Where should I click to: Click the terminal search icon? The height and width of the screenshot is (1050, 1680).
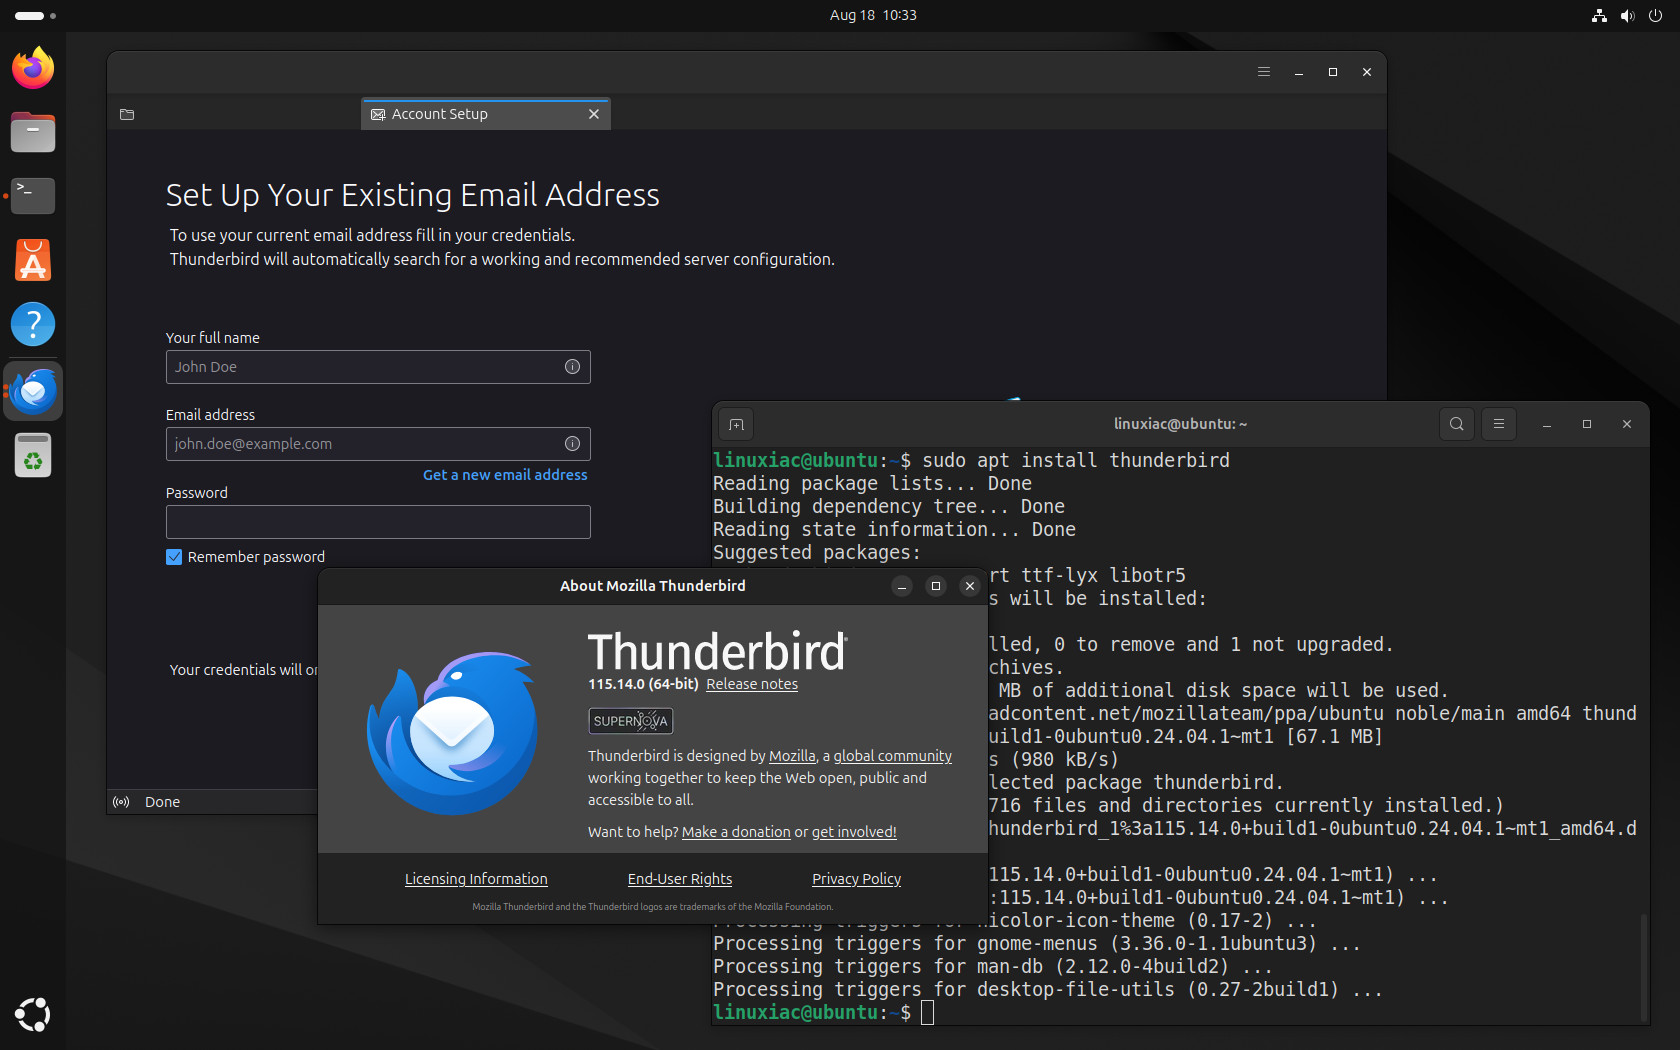[1457, 424]
